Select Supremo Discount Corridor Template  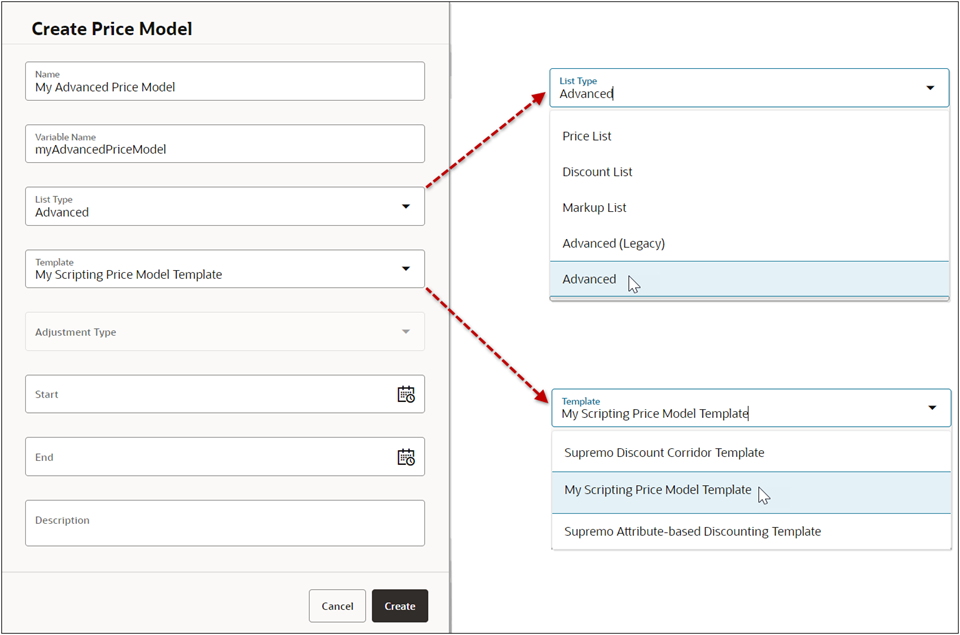664,453
